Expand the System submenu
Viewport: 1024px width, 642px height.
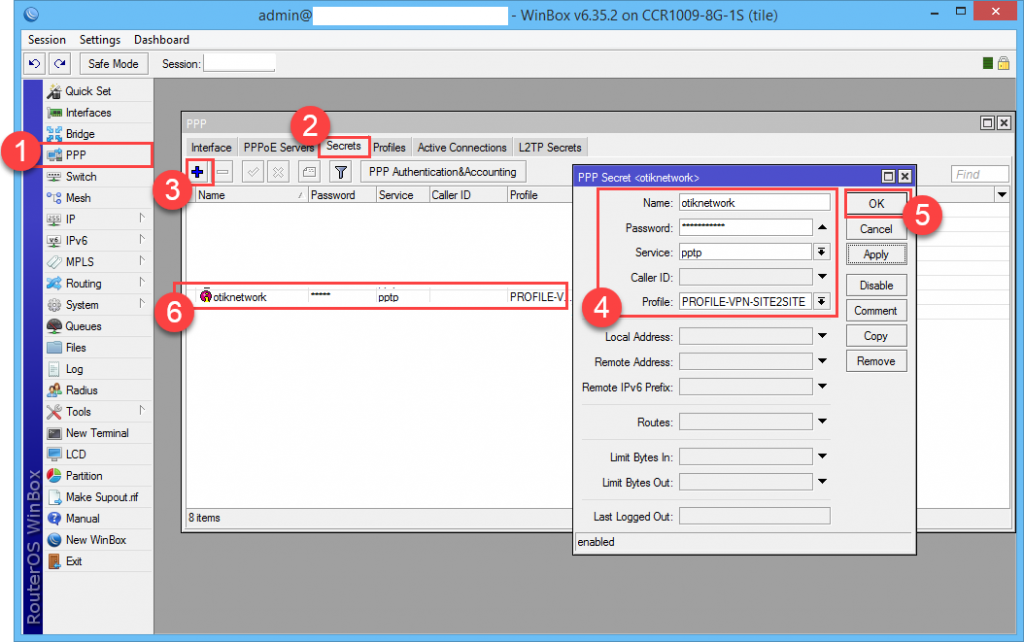pos(142,304)
